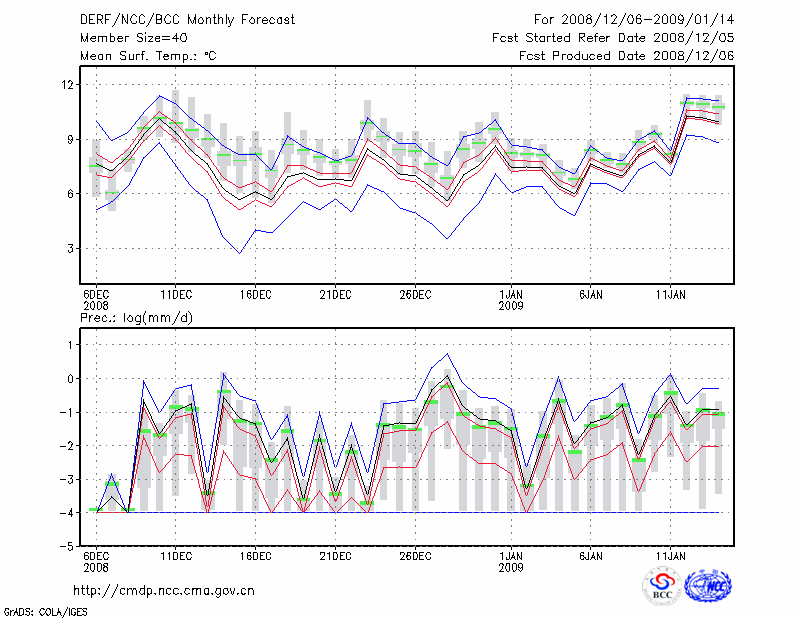The height and width of the screenshot is (618, 800).
Task: Click the Fcst Produced Date line
Action: click(626, 56)
